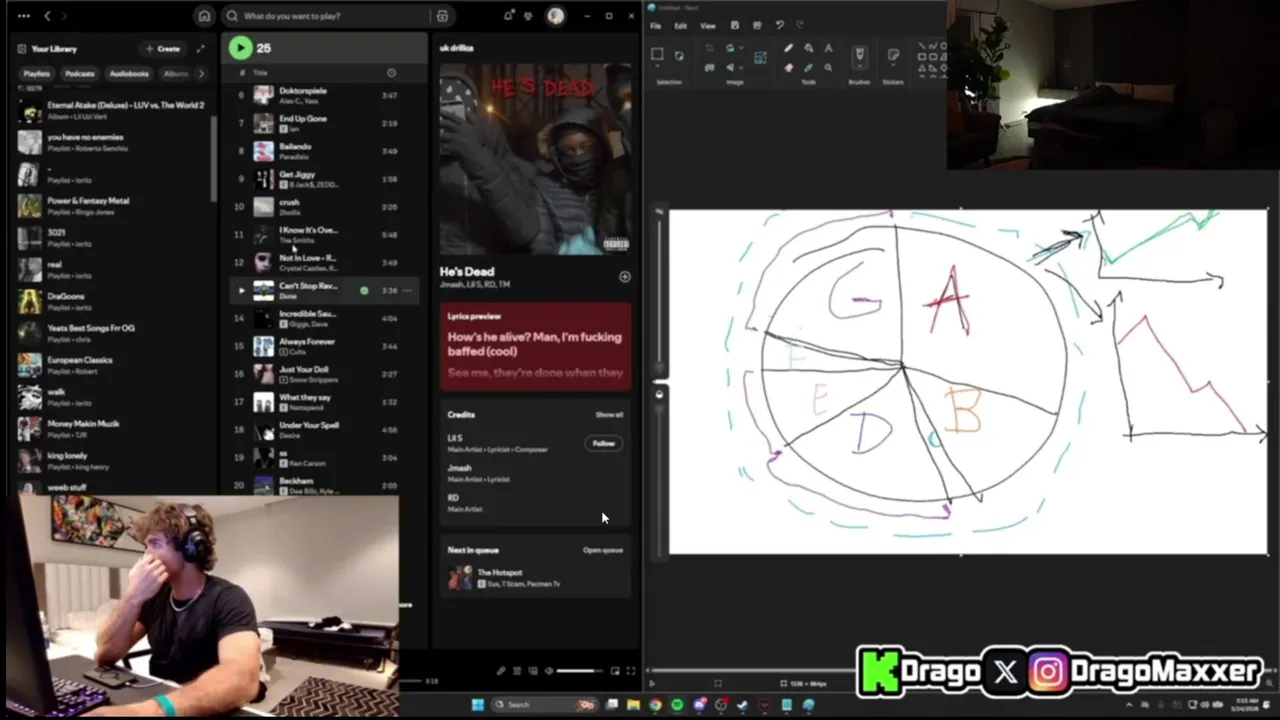
Task: Click Paint remove background icon
Action: (x=710, y=67)
